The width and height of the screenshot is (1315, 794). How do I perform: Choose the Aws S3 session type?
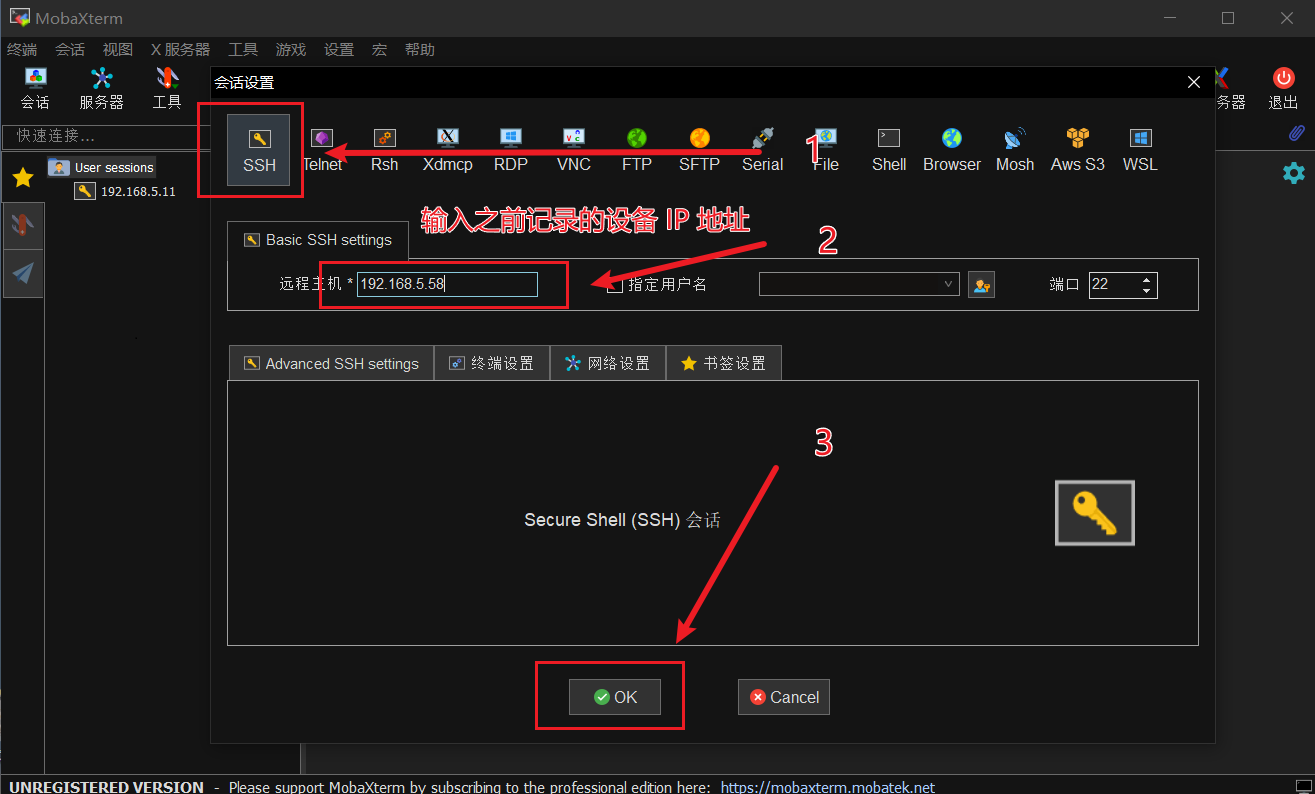(1077, 150)
